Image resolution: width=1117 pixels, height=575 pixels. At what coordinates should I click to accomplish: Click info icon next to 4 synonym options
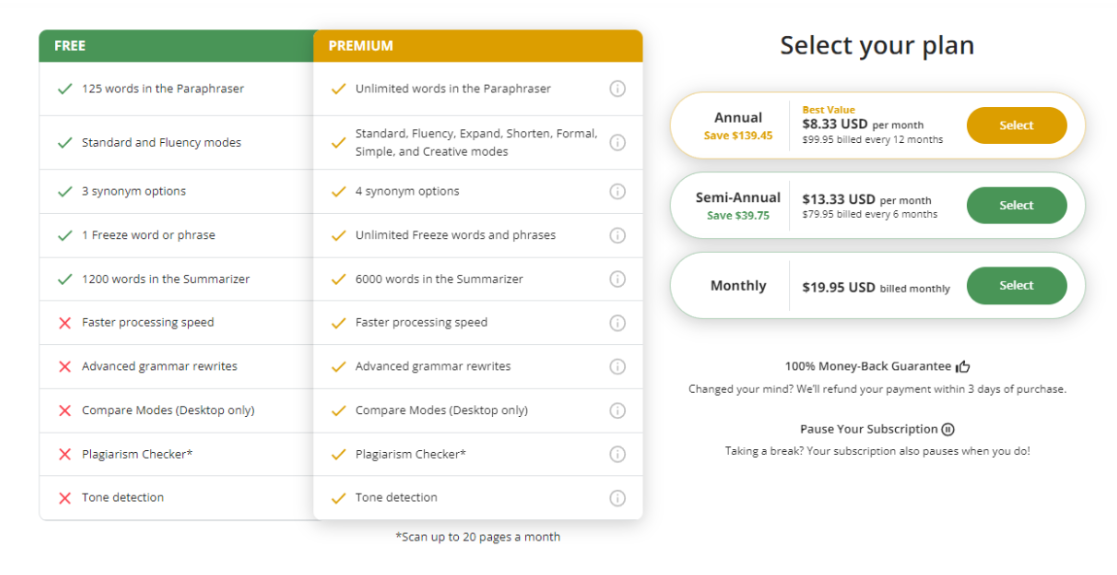[x=617, y=191]
